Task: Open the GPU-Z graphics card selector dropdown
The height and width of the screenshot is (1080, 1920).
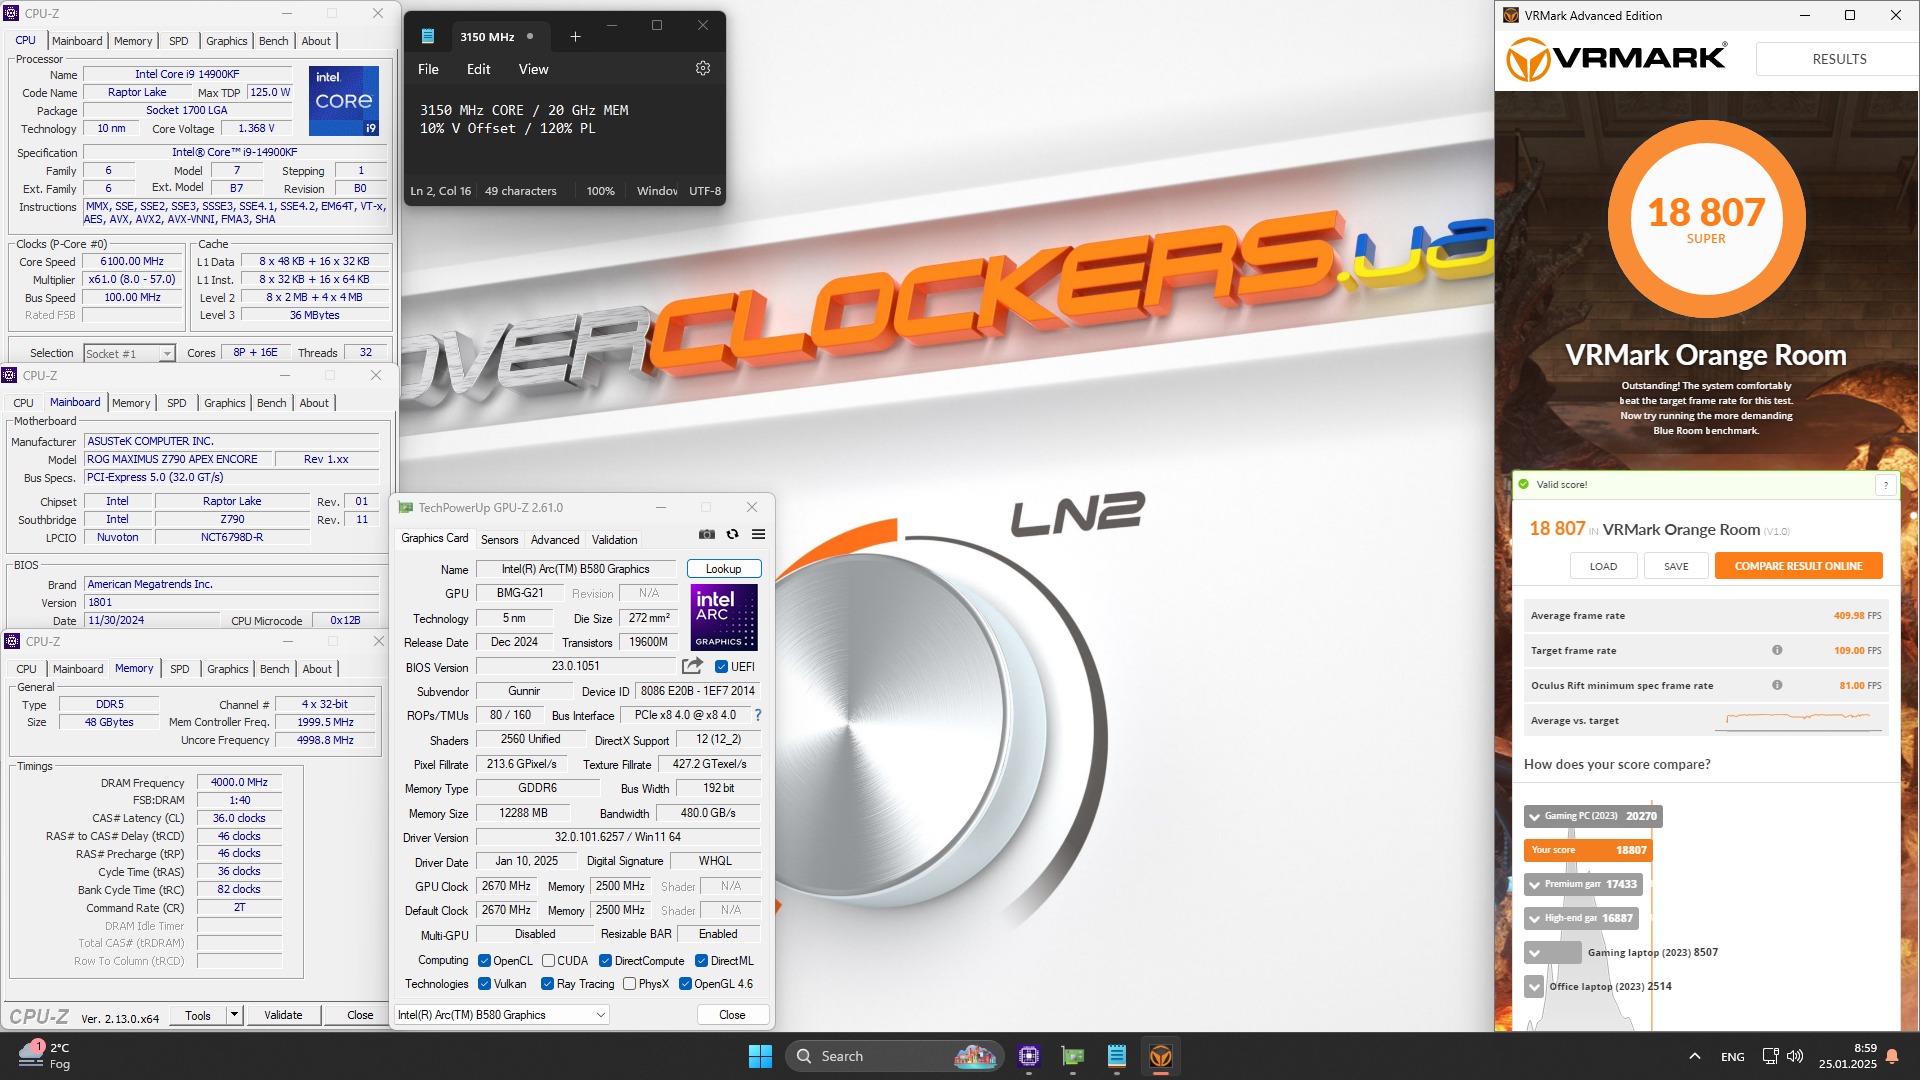Action: [x=502, y=1015]
